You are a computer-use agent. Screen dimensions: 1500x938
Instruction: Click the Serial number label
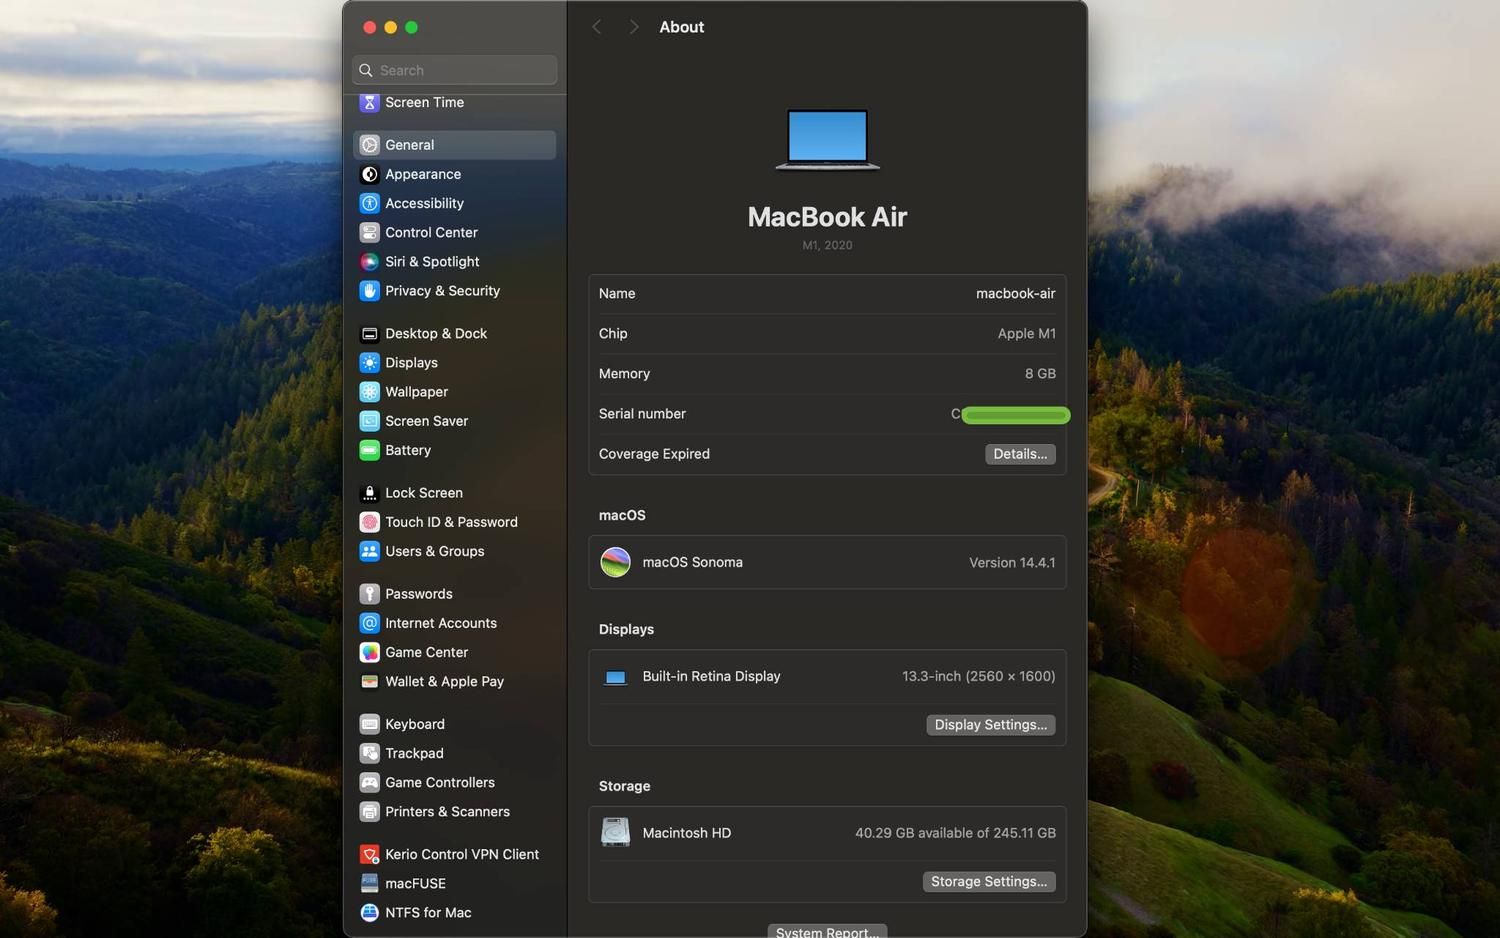click(x=642, y=414)
